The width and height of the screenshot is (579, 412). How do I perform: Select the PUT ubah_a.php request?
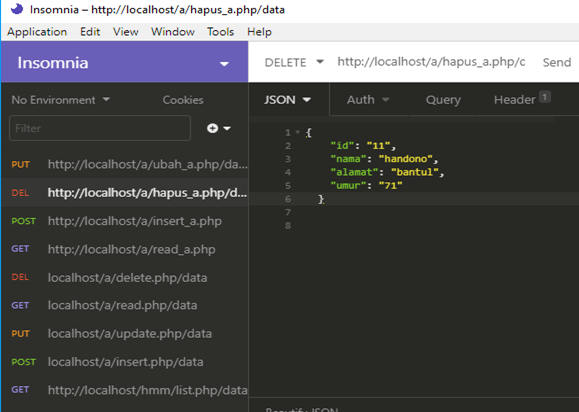[x=125, y=164]
